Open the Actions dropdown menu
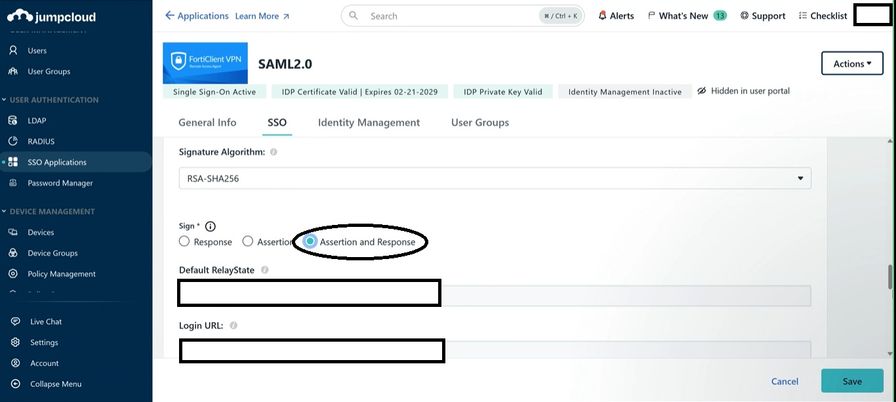896x402 pixels. tap(852, 63)
